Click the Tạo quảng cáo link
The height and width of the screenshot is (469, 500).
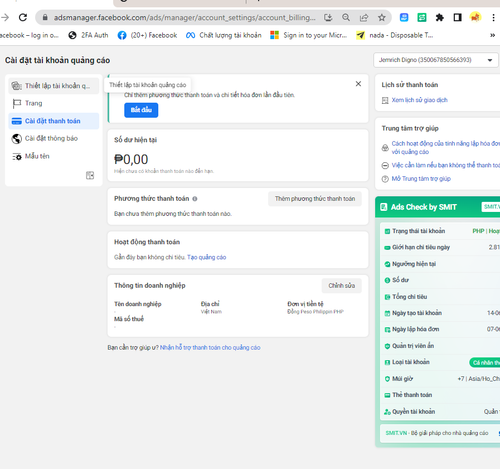[x=207, y=257]
